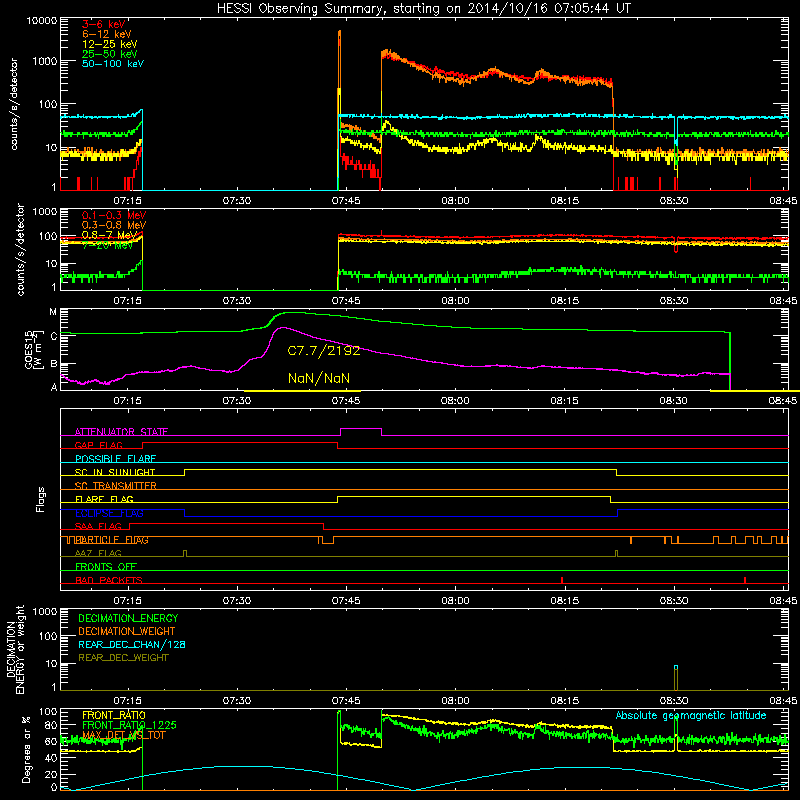The height and width of the screenshot is (800, 800).
Task: Select the FRONT_RATIO_1225 legend label
Action: (x=129, y=726)
